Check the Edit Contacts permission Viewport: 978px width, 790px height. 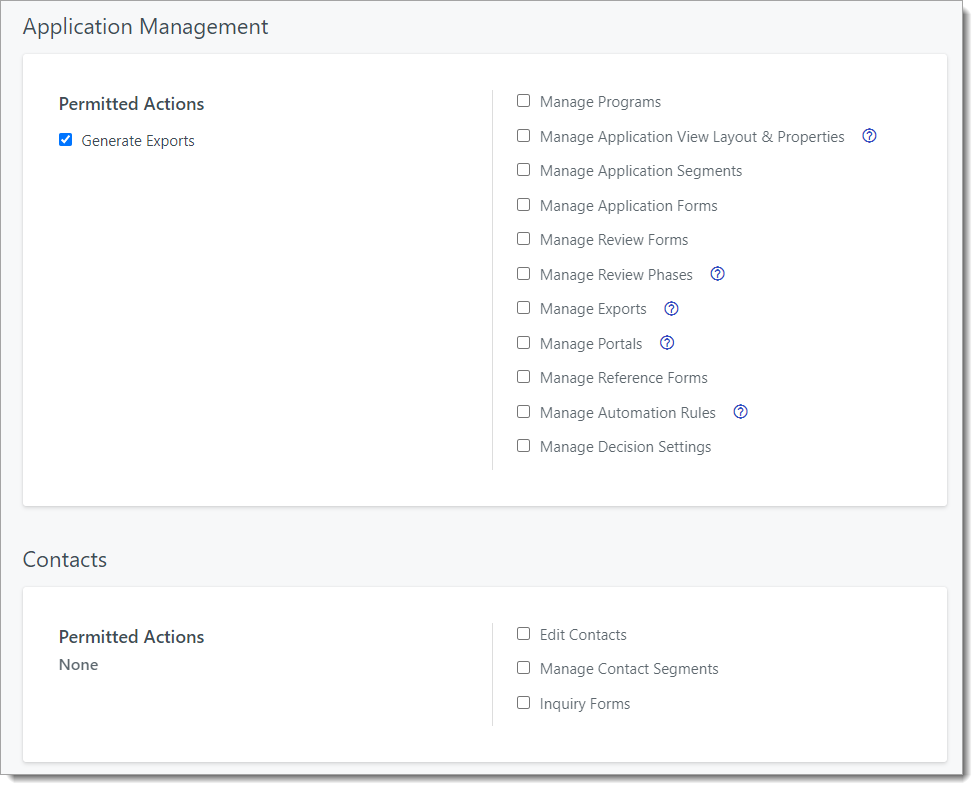tap(523, 633)
